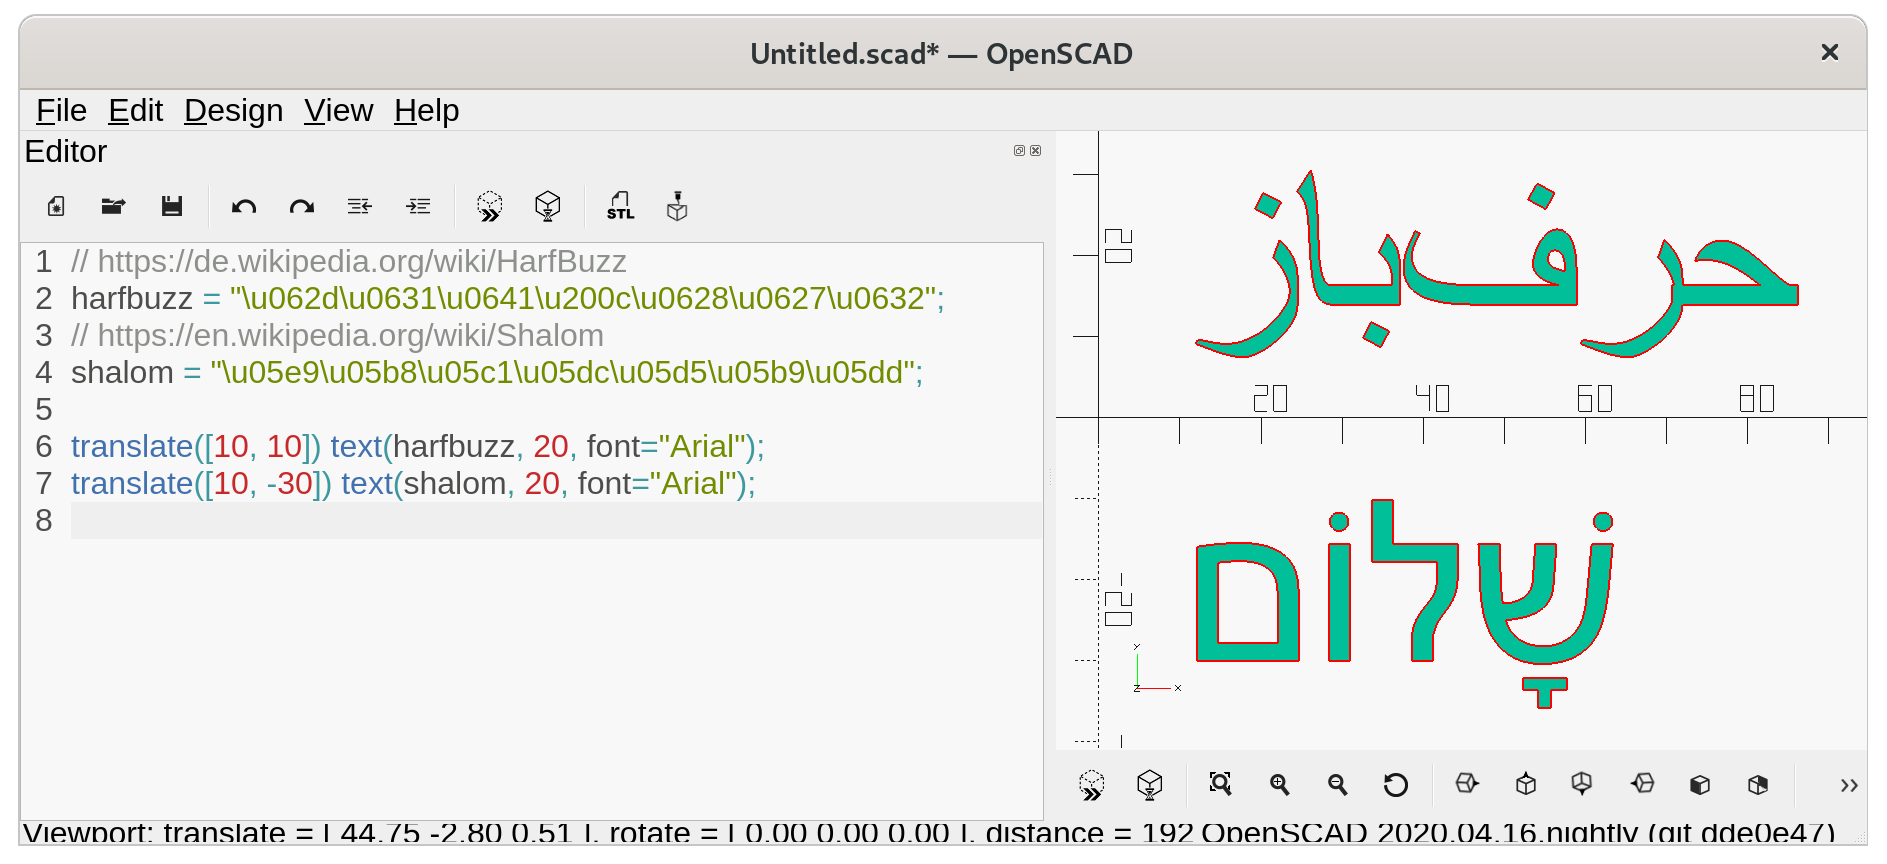Send the design to the 3D printer
Viewport: 1887px width, 864px height.
pyautogui.click(x=677, y=207)
